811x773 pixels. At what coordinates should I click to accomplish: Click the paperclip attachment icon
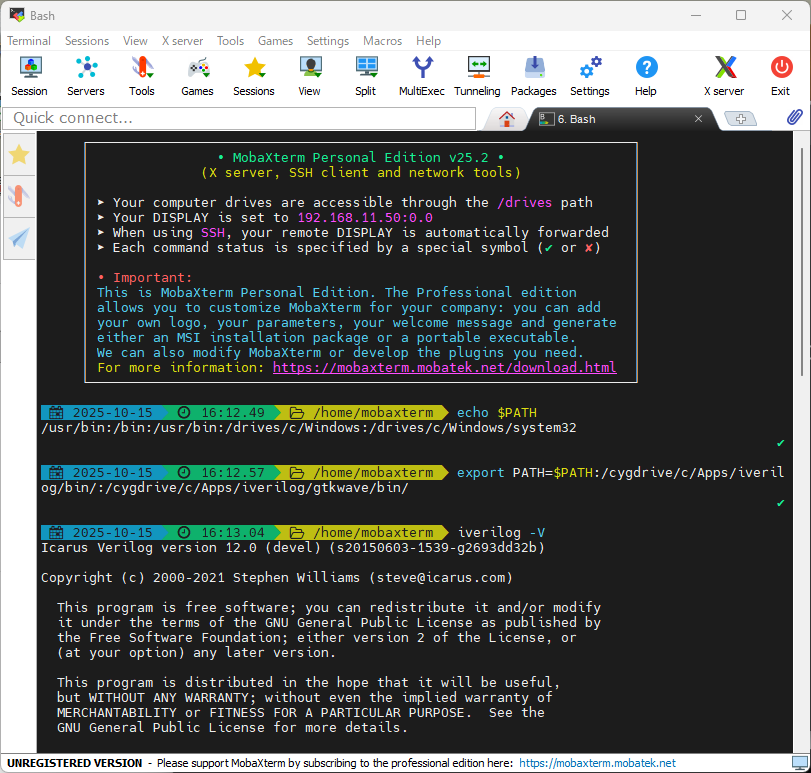795,118
